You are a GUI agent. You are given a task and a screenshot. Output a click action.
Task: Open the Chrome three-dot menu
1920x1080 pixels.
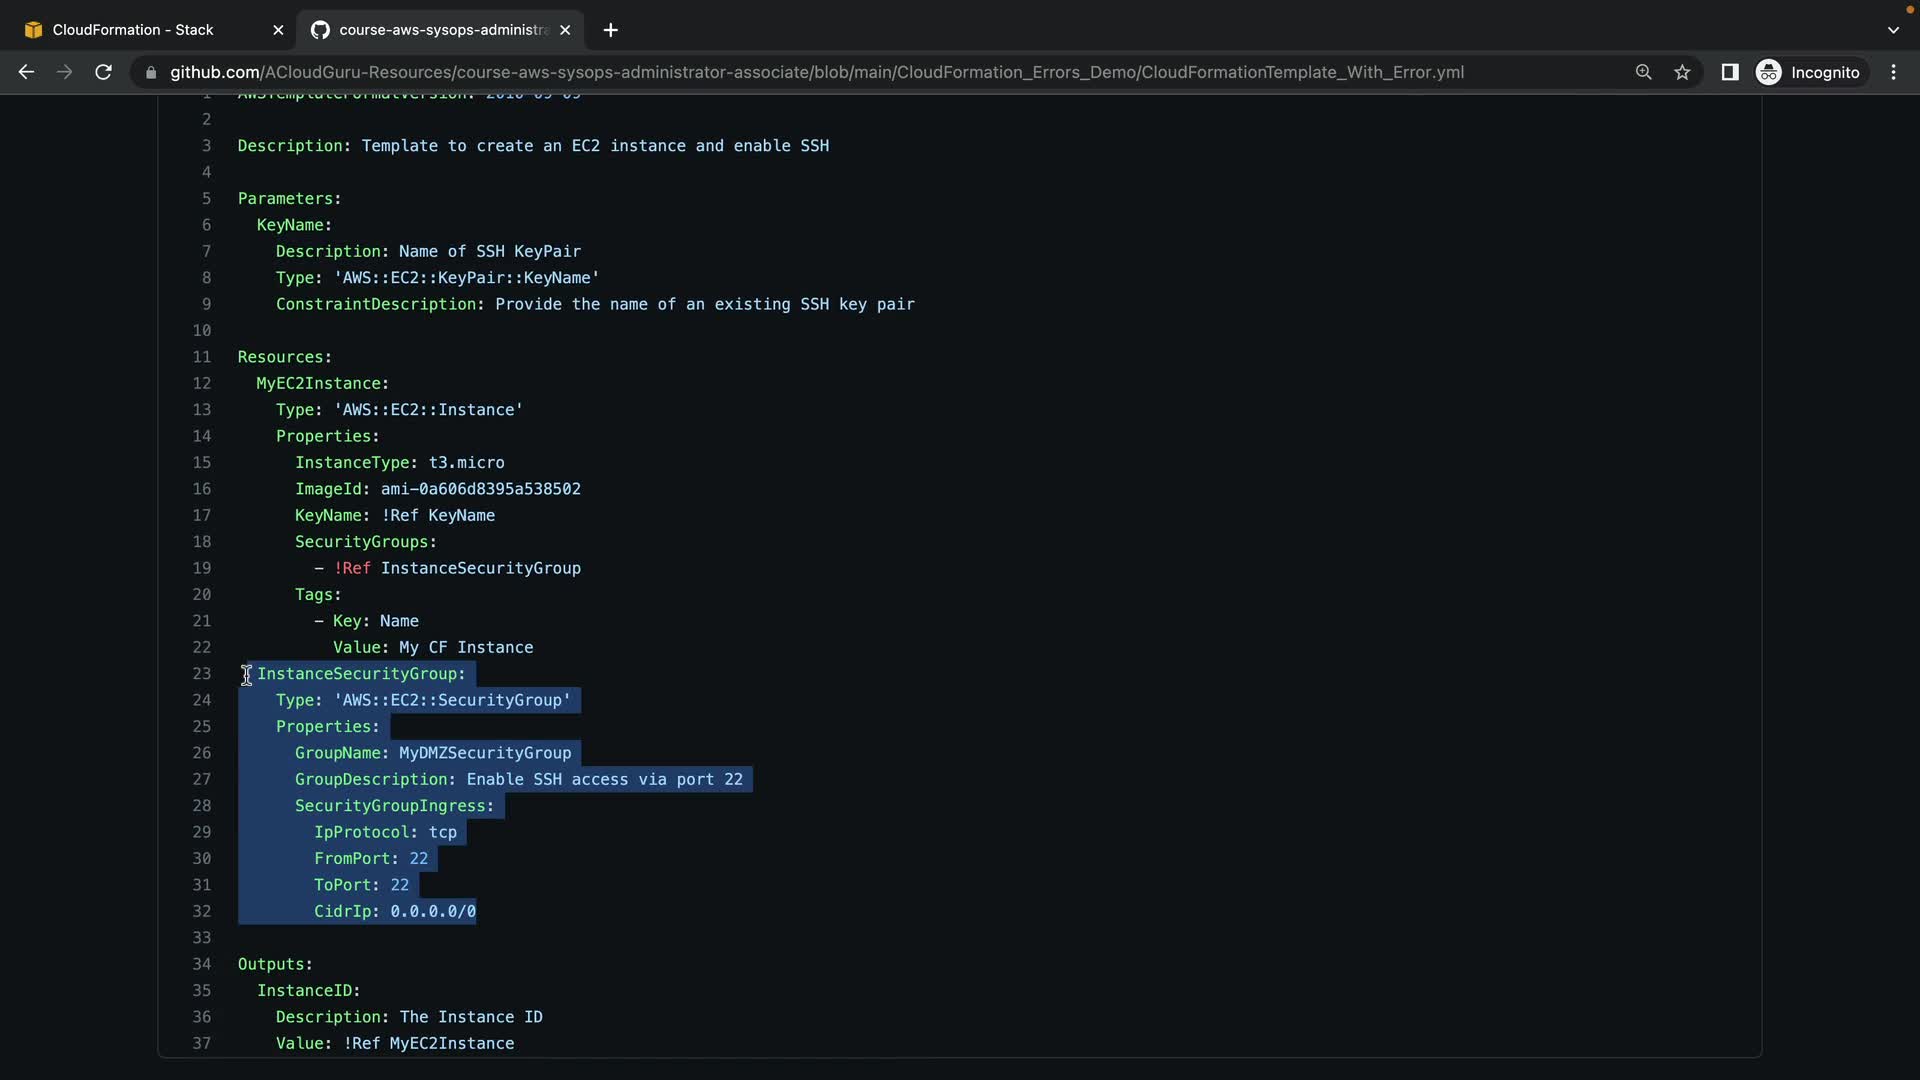coord(1893,72)
